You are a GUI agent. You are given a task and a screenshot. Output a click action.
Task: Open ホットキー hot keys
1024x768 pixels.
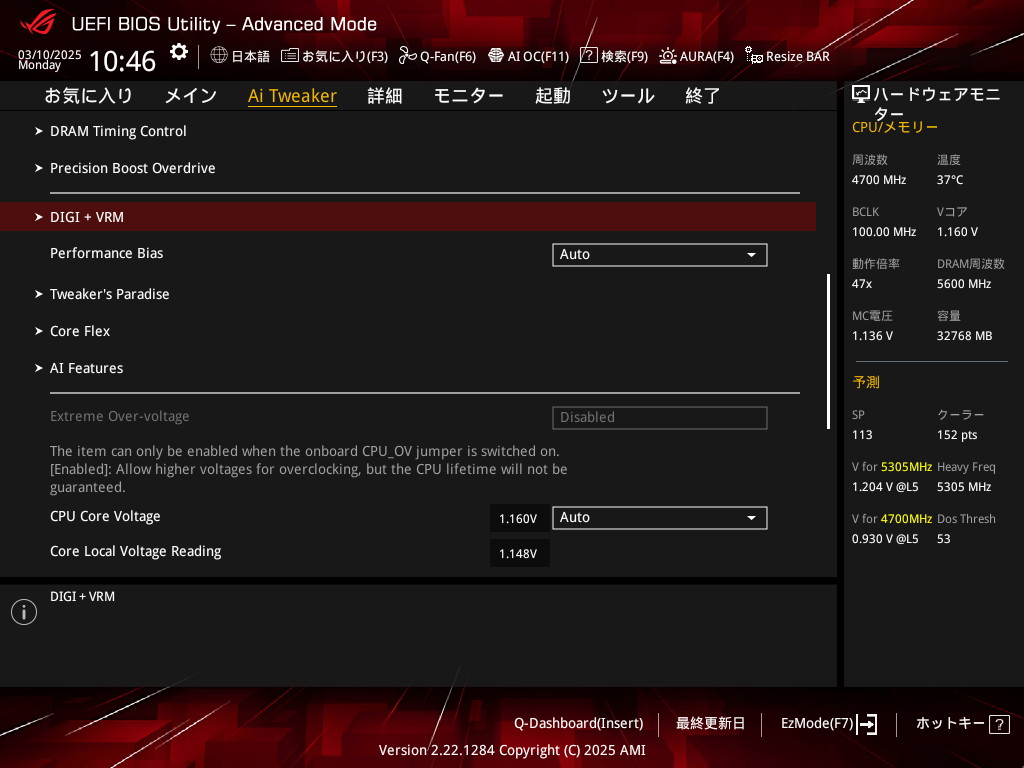click(x=963, y=724)
